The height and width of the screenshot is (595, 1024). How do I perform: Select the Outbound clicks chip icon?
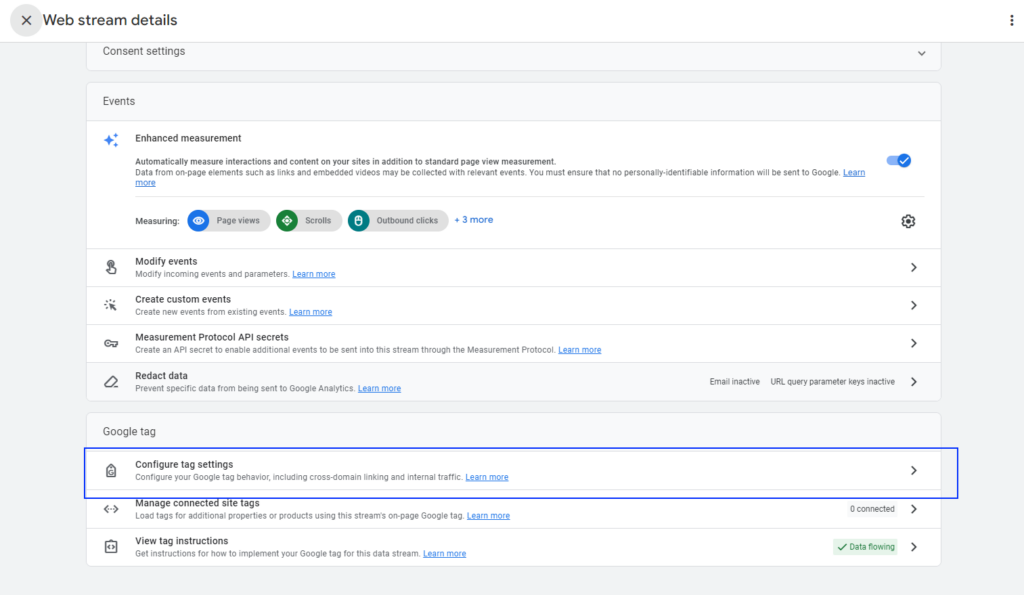tap(358, 221)
